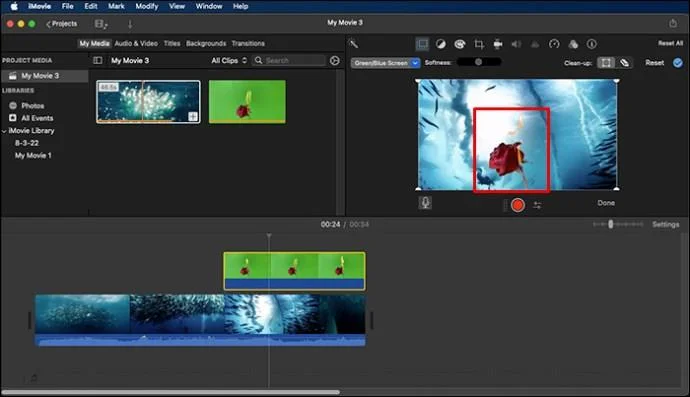Open the View menu
Viewport: 690px width, 397px height.
point(177,6)
